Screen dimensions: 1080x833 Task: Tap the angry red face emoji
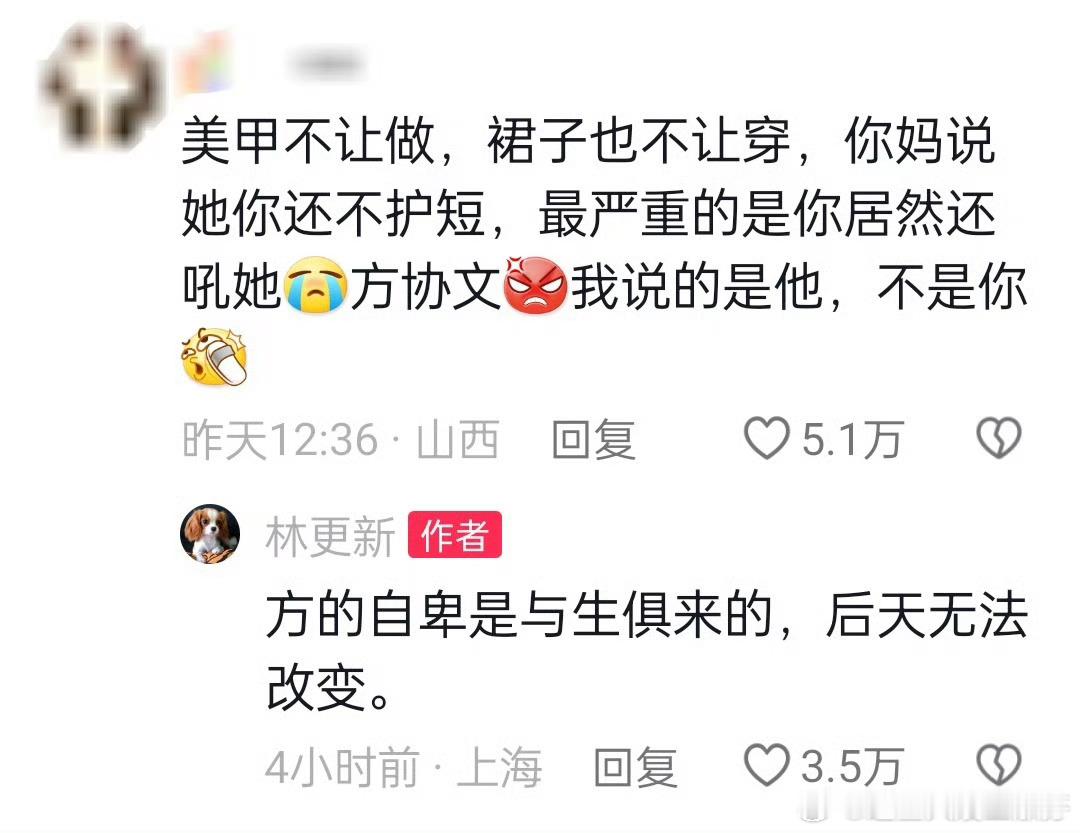(535, 285)
